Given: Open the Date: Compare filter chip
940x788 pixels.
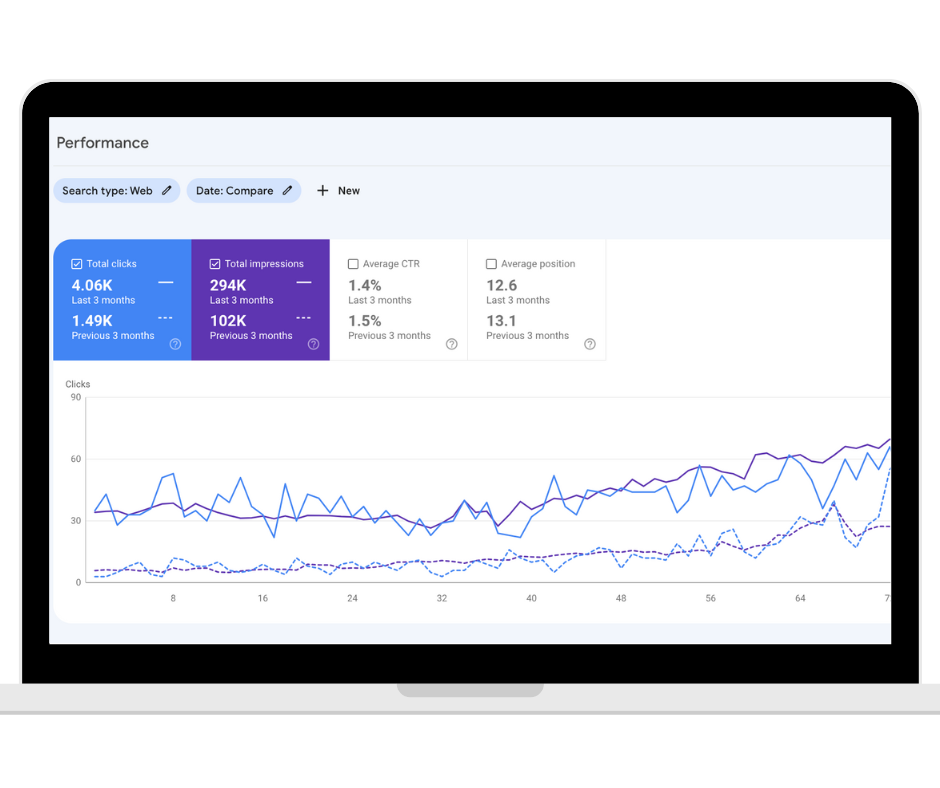Looking at the screenshot, I should 243,191.
